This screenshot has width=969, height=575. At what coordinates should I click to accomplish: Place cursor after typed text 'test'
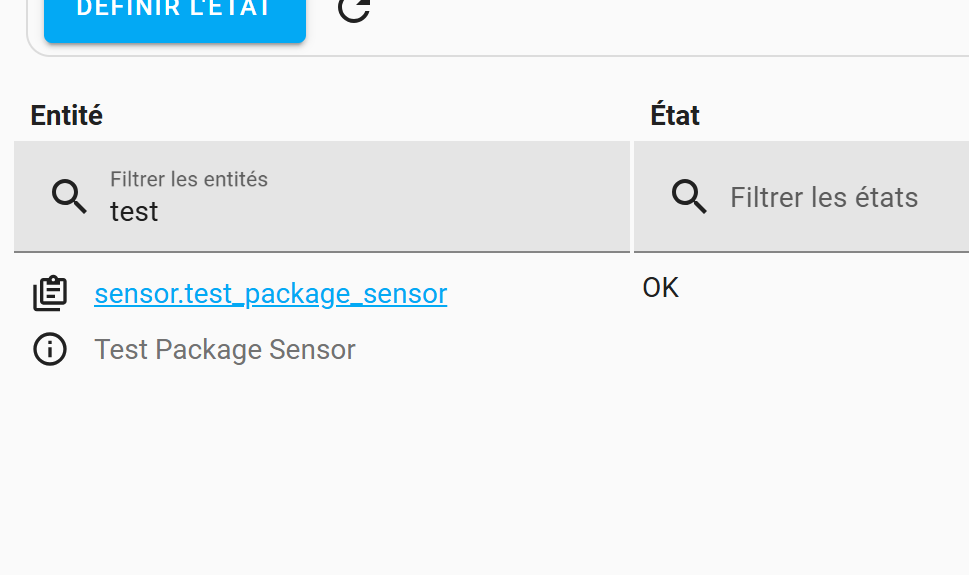(159, 212)
